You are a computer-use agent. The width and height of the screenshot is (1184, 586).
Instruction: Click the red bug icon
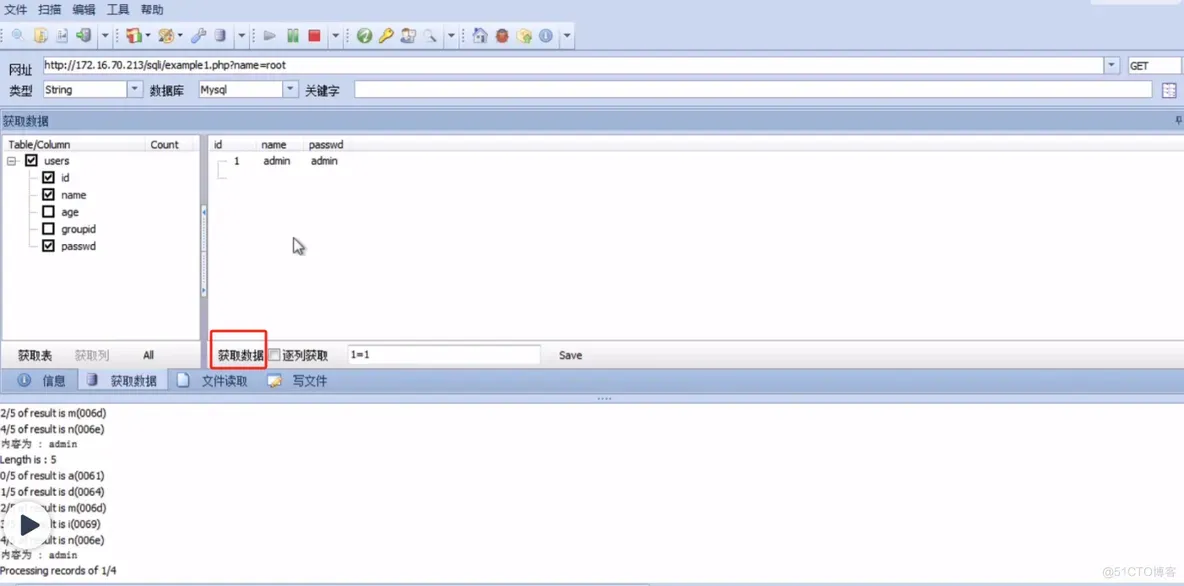coord(501,35)
